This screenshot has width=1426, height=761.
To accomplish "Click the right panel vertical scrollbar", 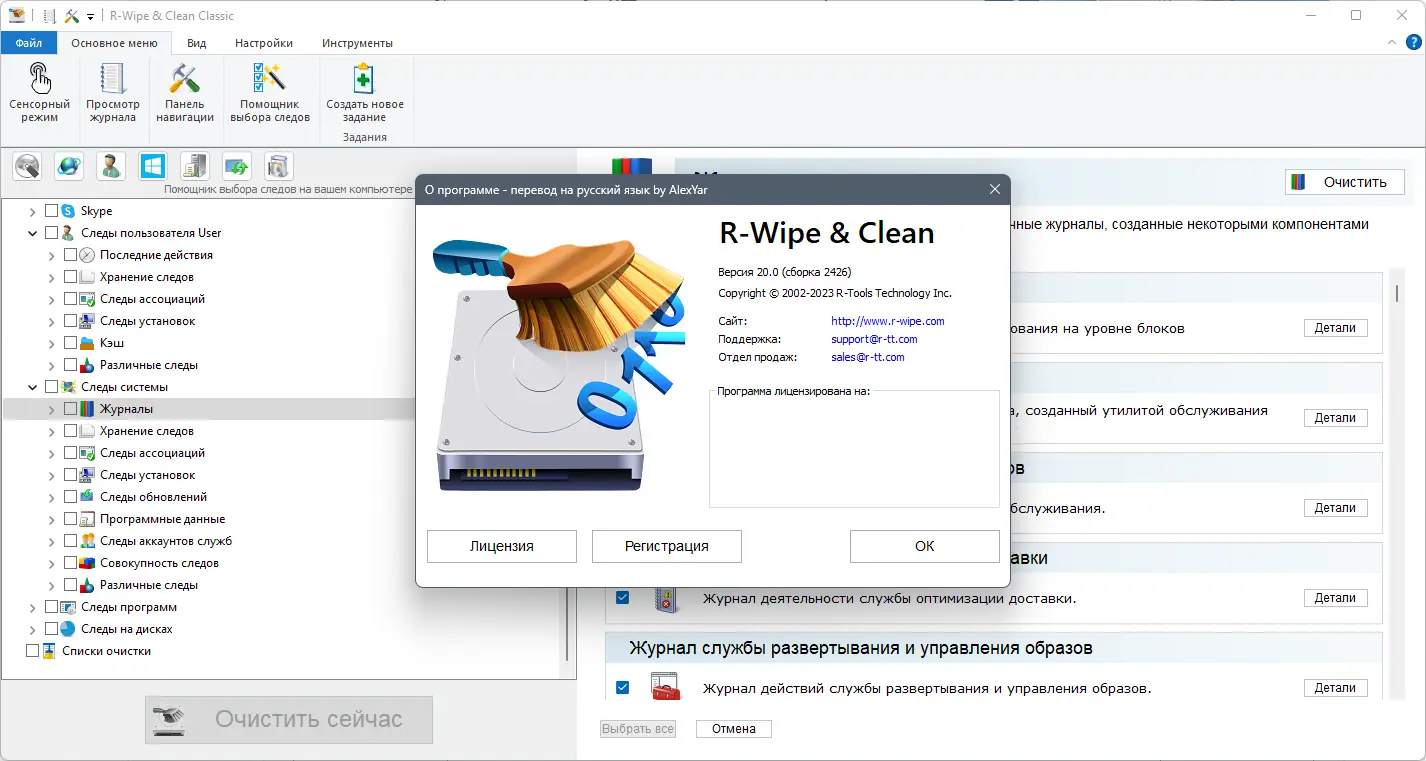I will click(x=1397, y=485).
